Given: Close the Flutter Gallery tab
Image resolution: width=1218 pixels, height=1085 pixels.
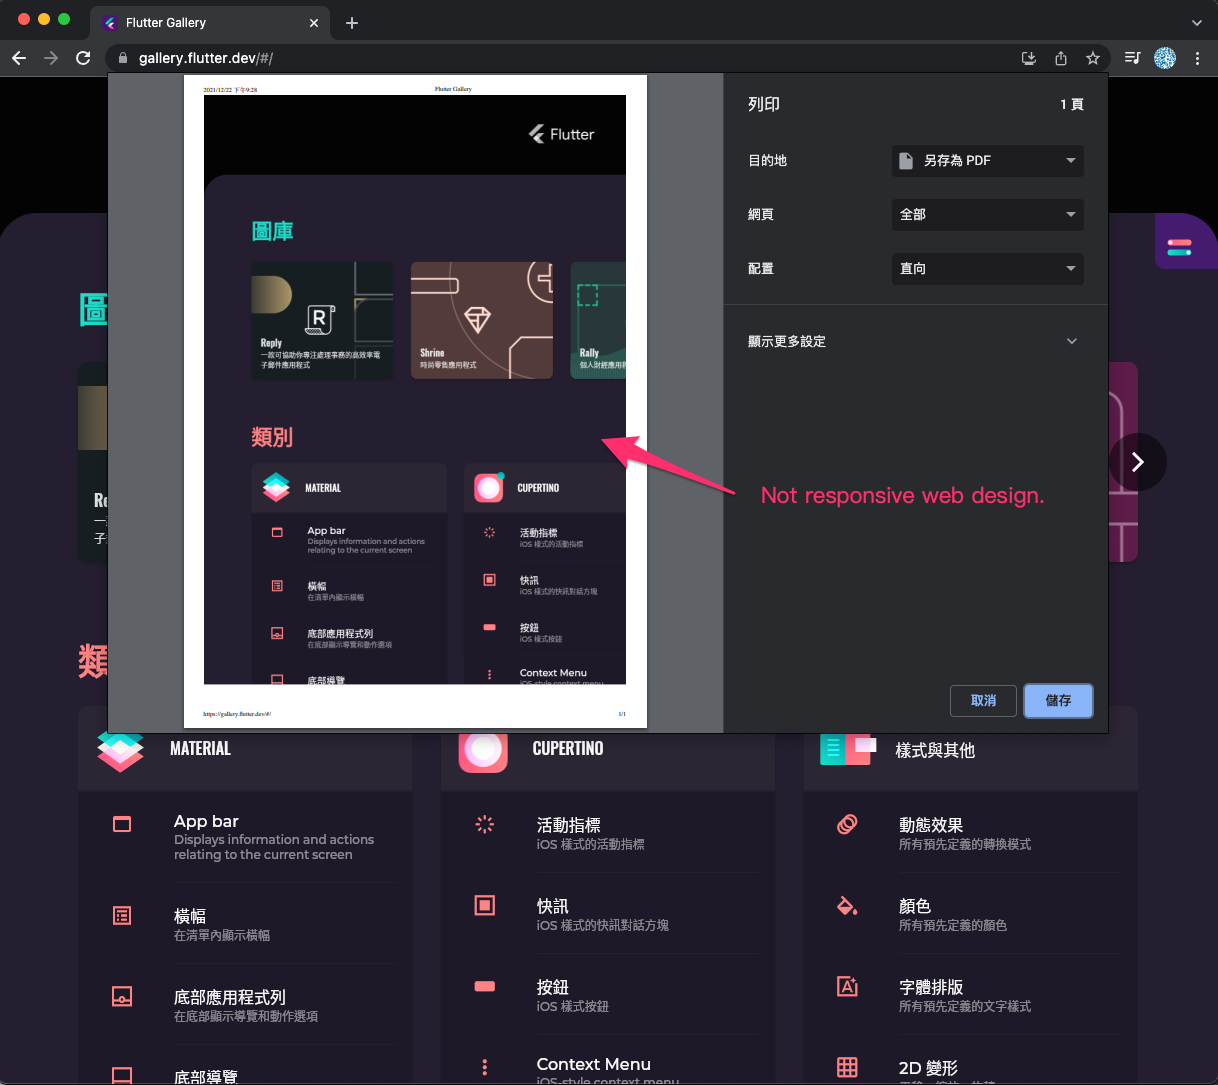Looking at the screenshot, I should pos(314,22).
